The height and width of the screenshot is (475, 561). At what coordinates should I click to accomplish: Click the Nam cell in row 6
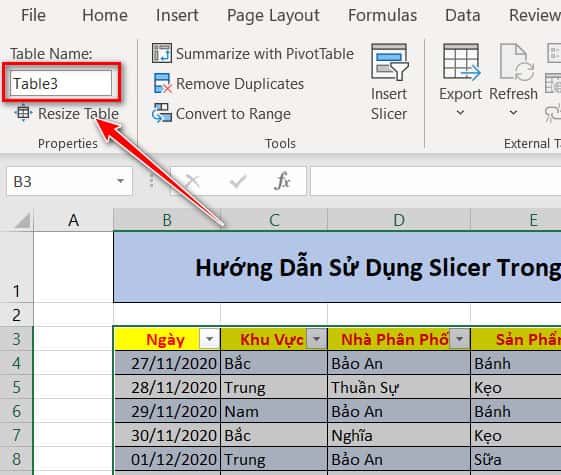pos(274,411)
